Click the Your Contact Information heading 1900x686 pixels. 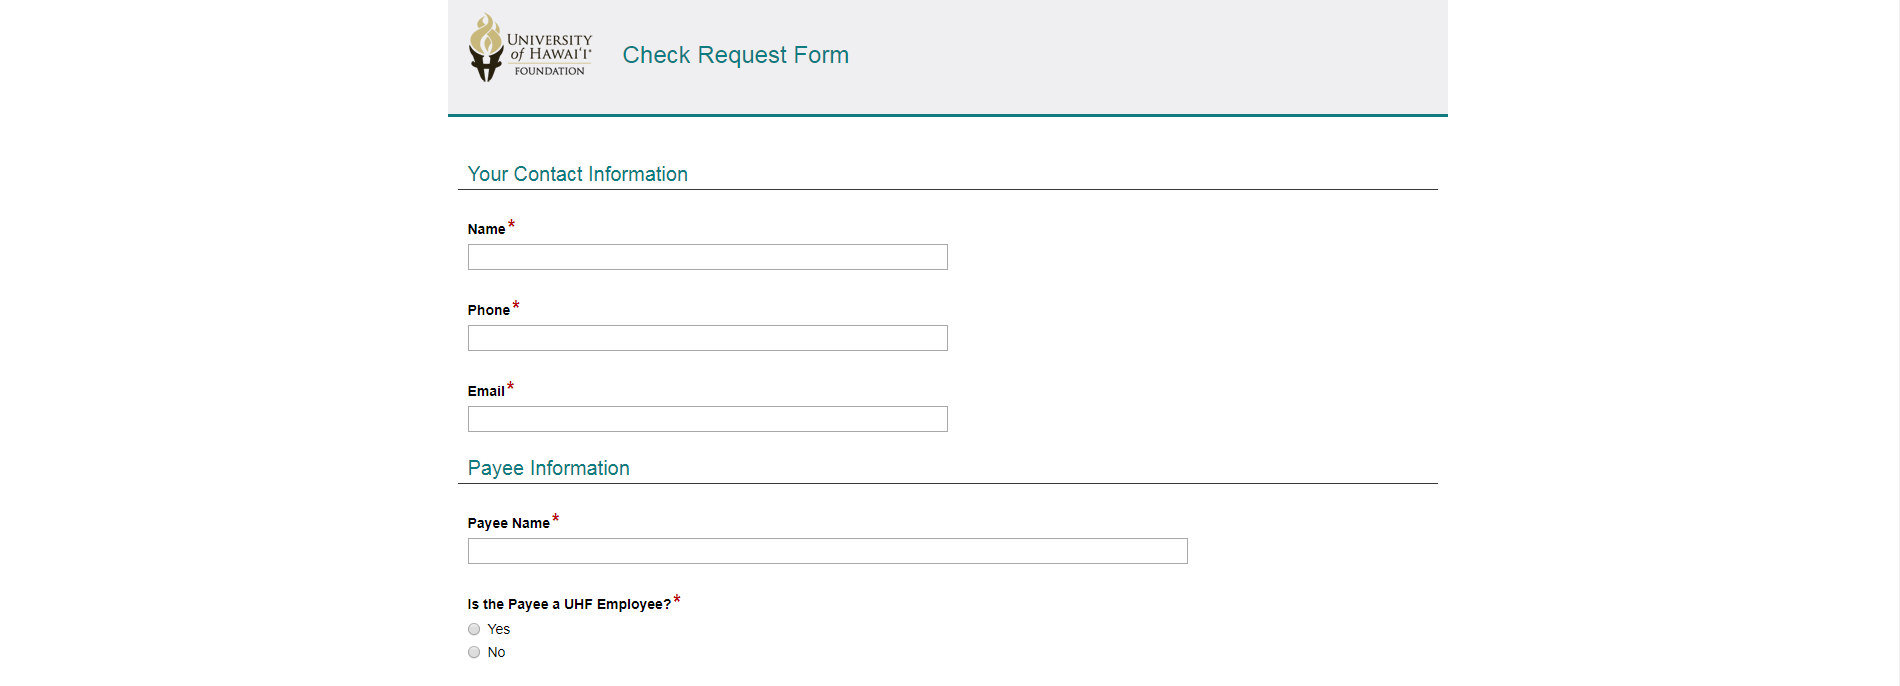click(x=577, y=174)
